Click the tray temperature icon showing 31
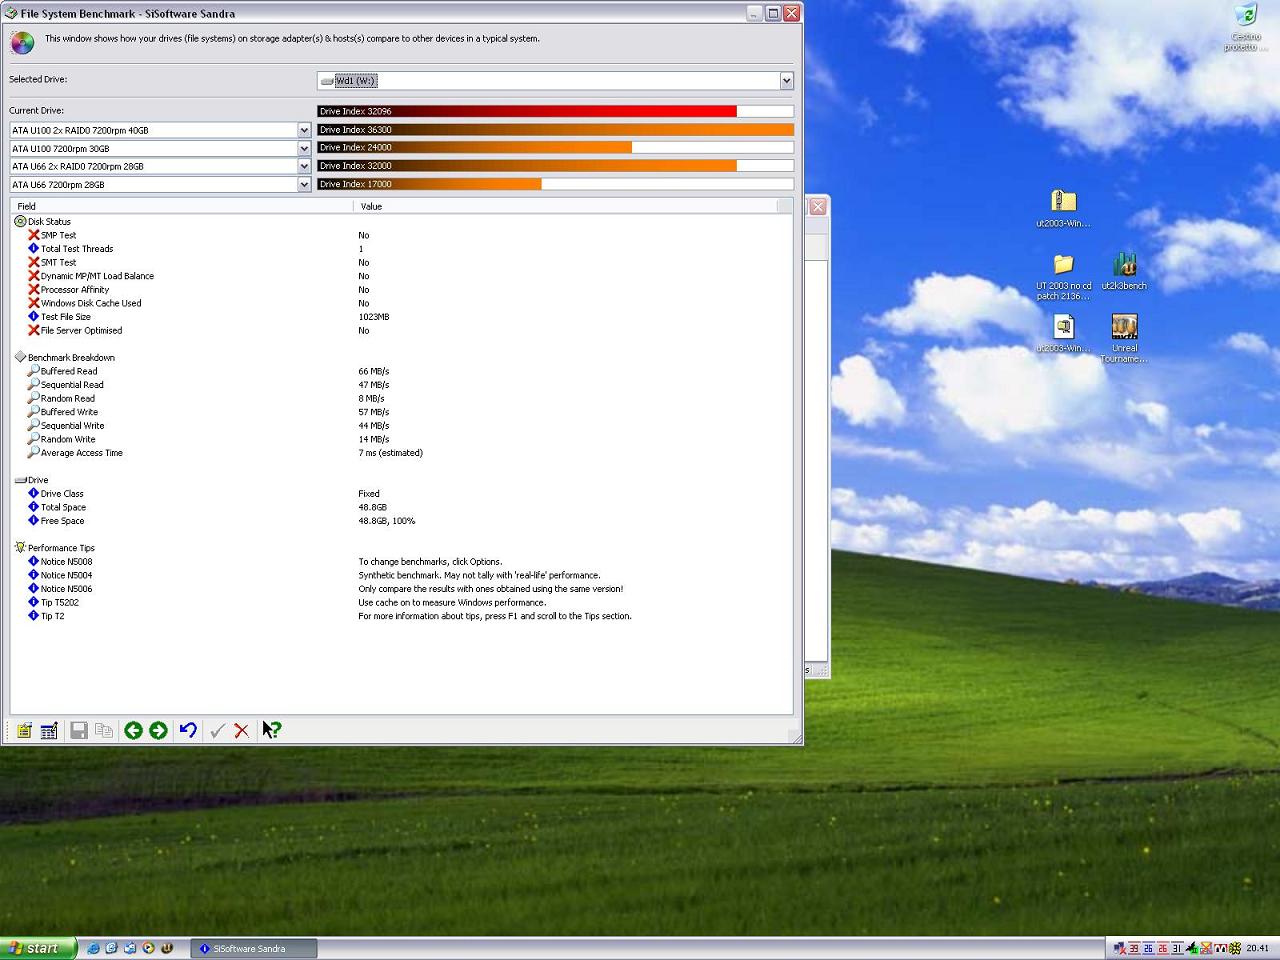Image resolution: width=1280 pixels, height=960 pixels. pyautogui.click(x=1177, y=948)
